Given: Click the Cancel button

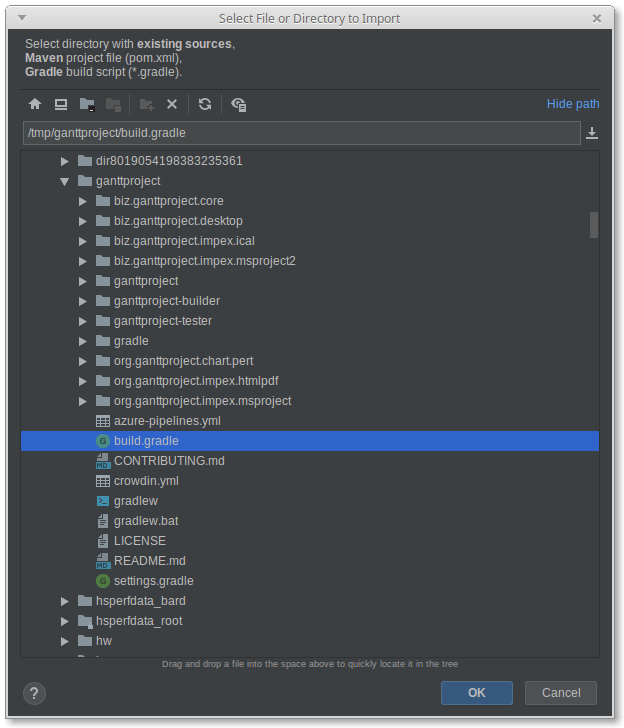Looking at the screenshot, I should (561, 693).
